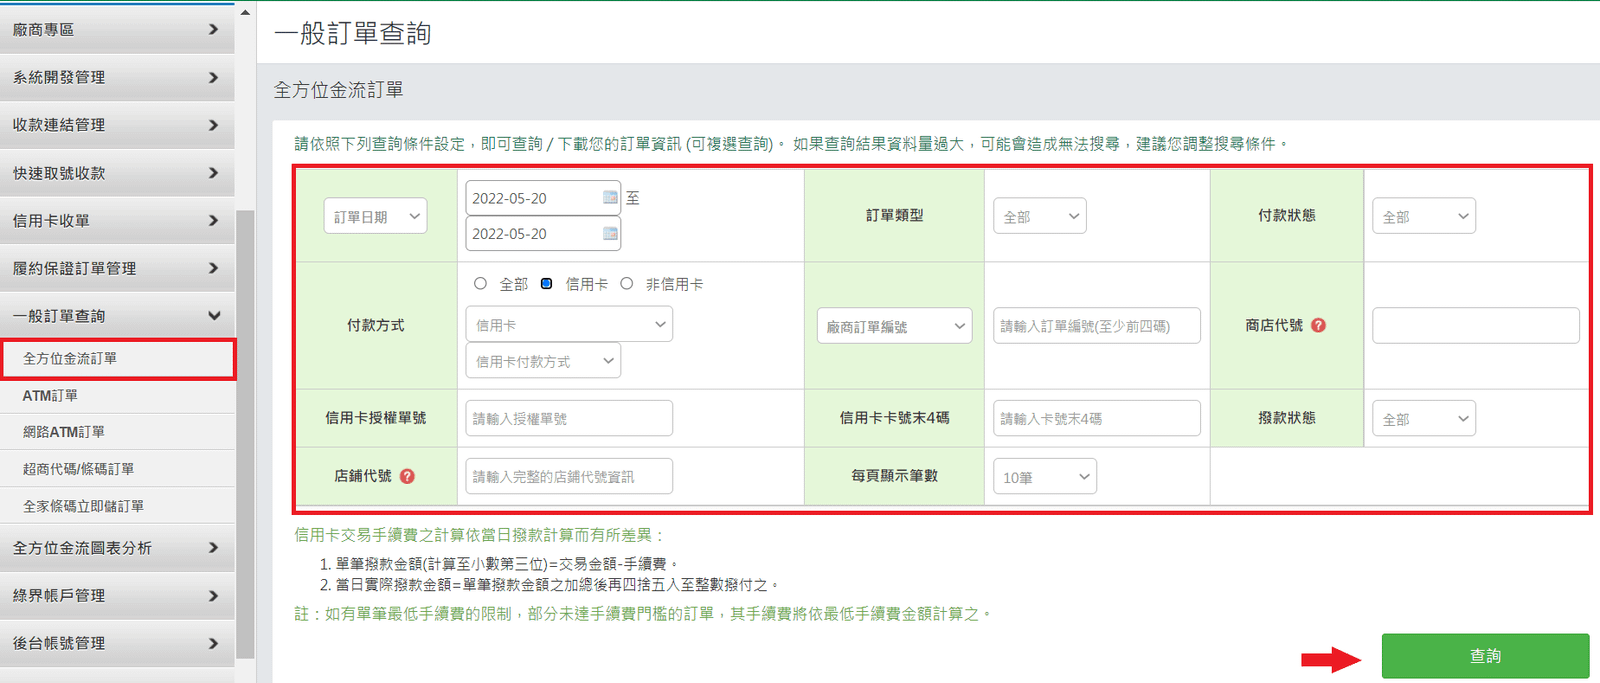Open the 全家條碼立即儲訂單 submenu item

click(x=117, y=506)
